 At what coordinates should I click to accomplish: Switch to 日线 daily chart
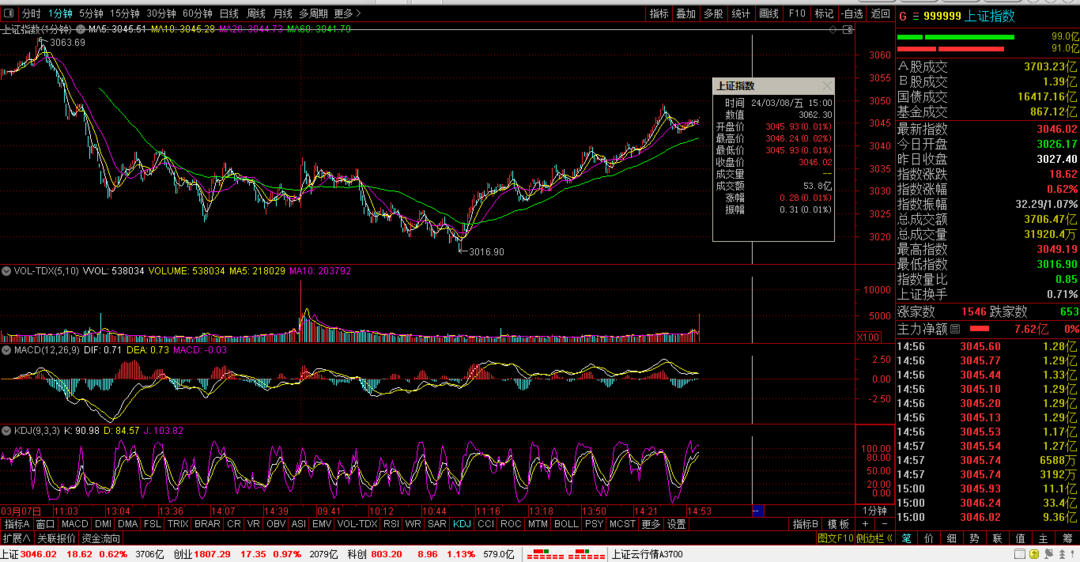[229, 13]
